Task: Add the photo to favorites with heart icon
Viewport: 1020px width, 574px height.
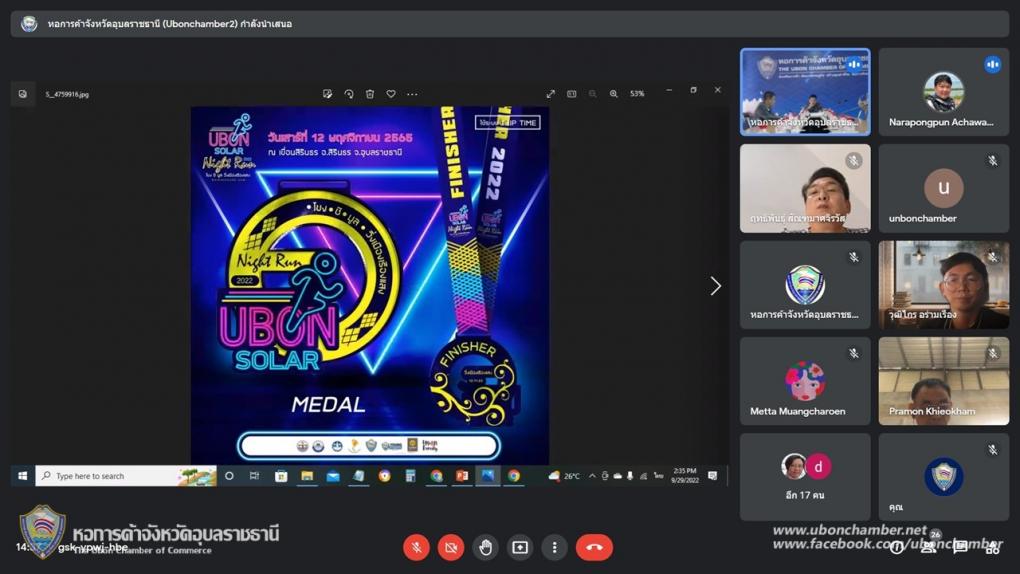Action: tap(391, 94)
